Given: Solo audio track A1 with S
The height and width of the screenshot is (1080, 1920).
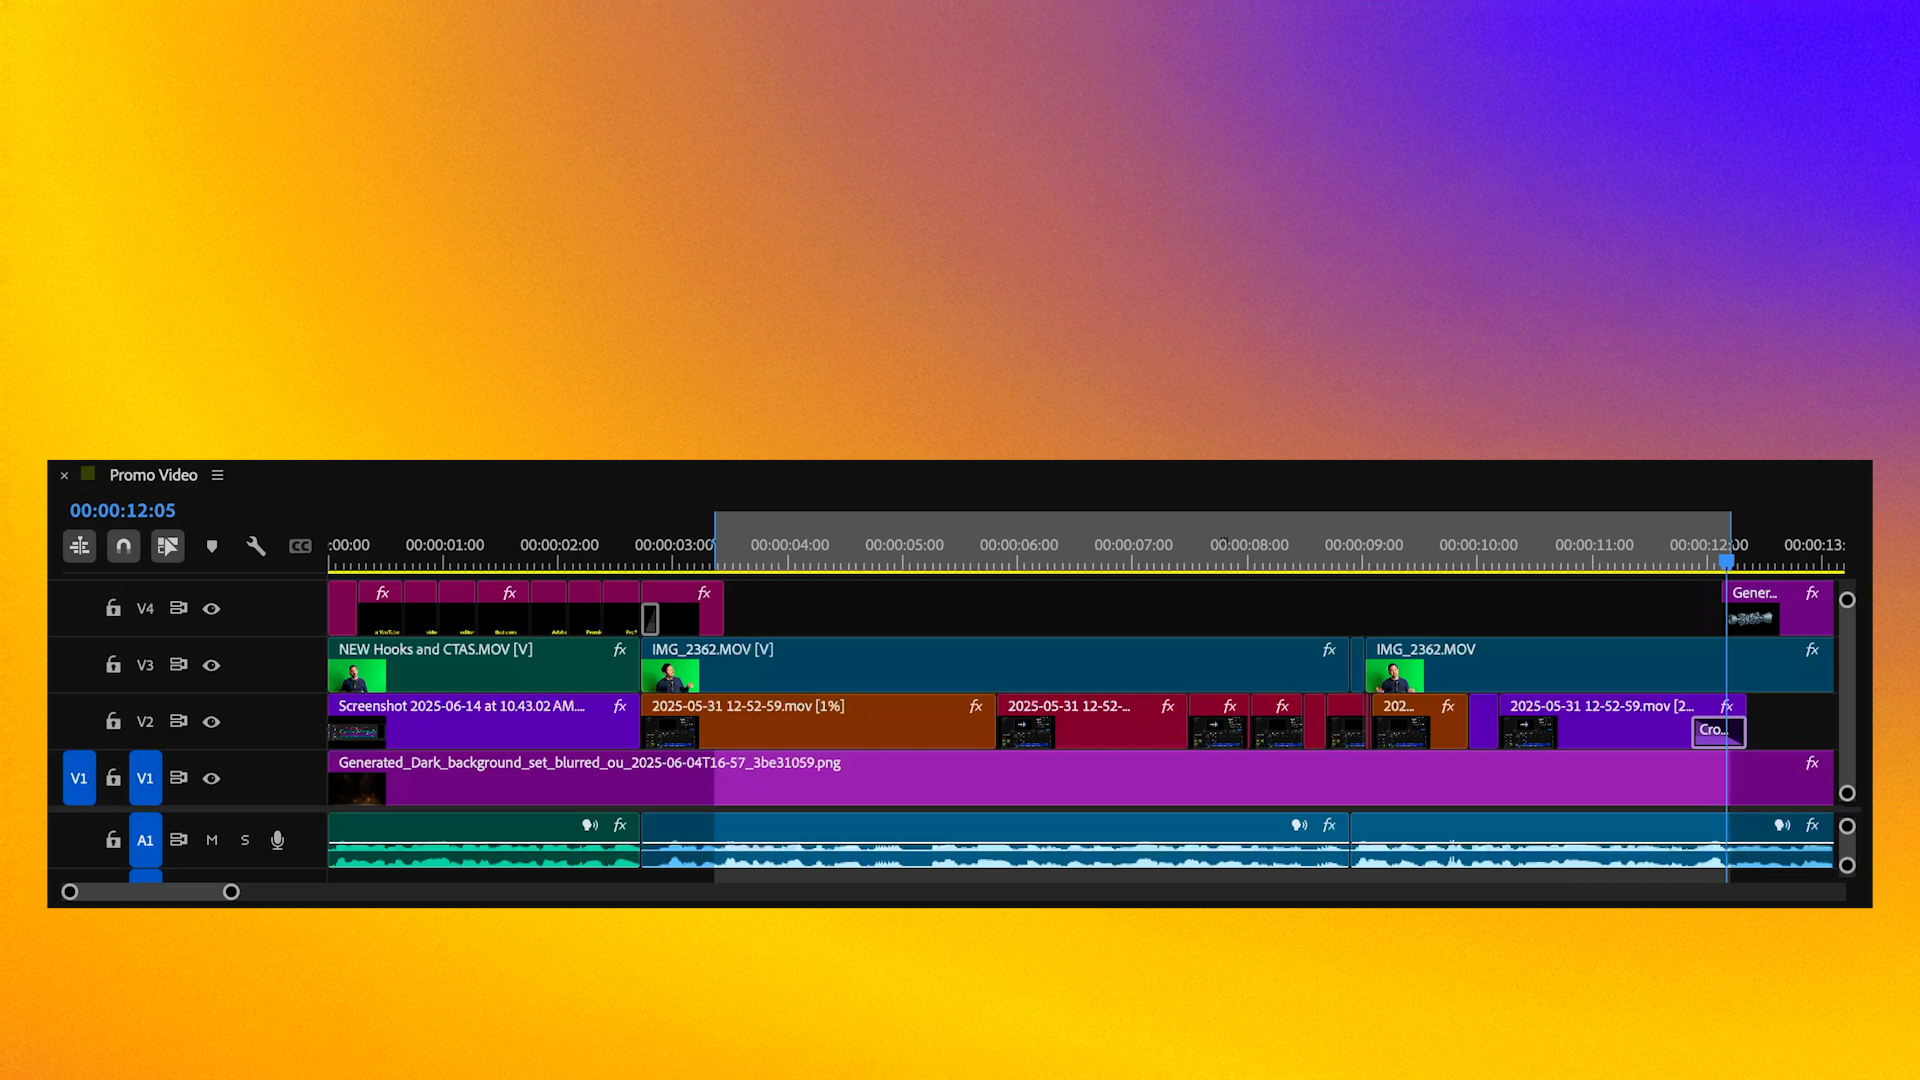Looking at the screenshot, I should pos(245,840).
